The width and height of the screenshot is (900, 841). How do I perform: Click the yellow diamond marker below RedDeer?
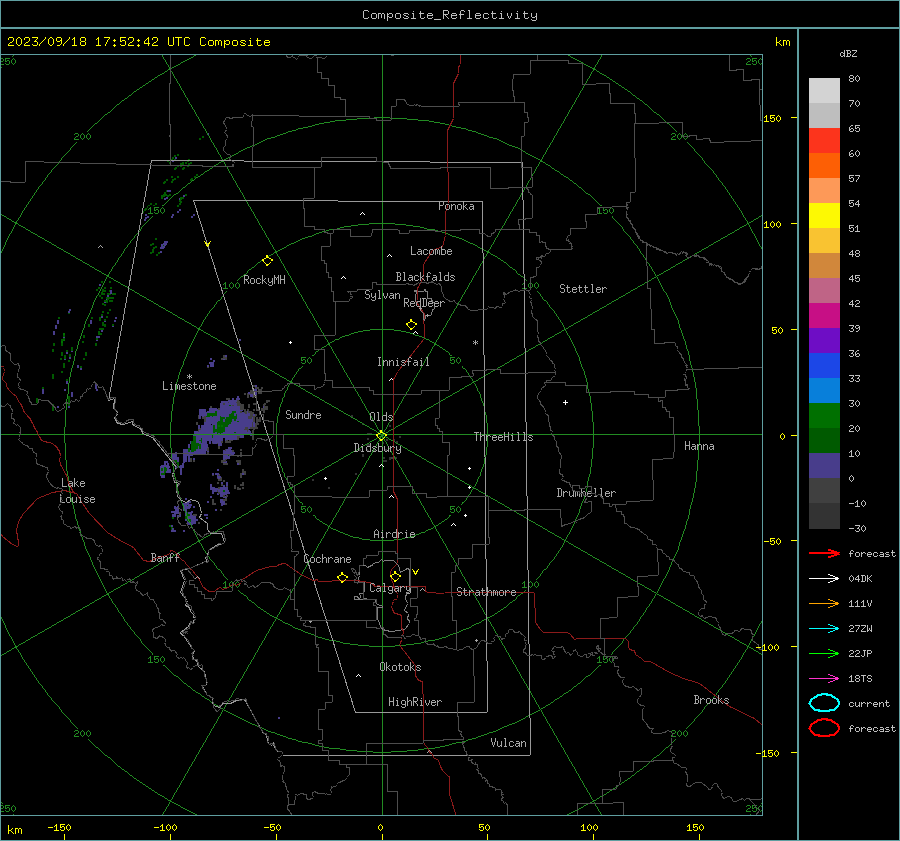411,325
